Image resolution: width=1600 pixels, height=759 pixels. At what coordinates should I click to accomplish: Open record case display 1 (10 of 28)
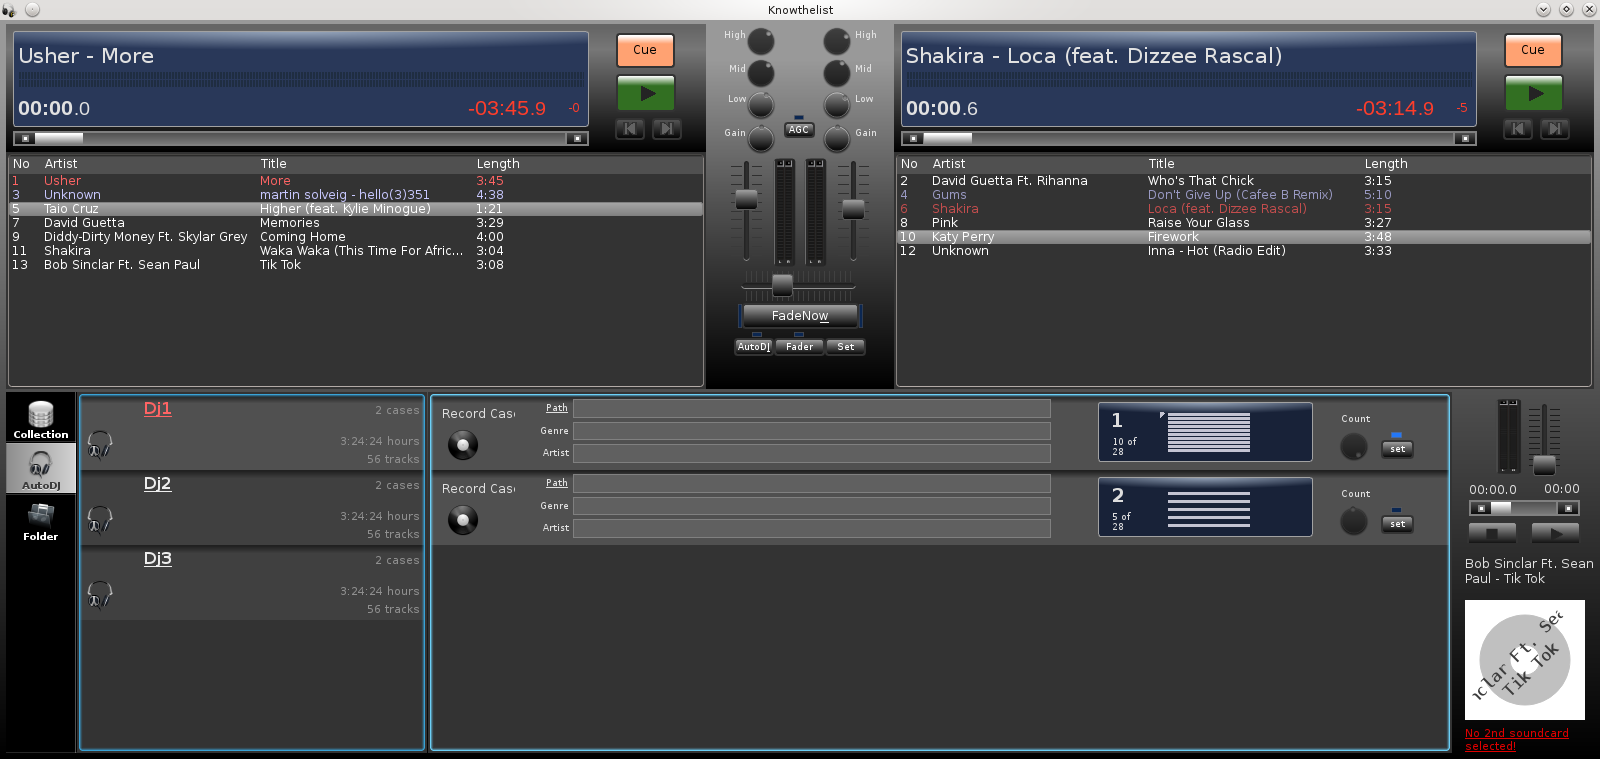(x=1205, y=432)
